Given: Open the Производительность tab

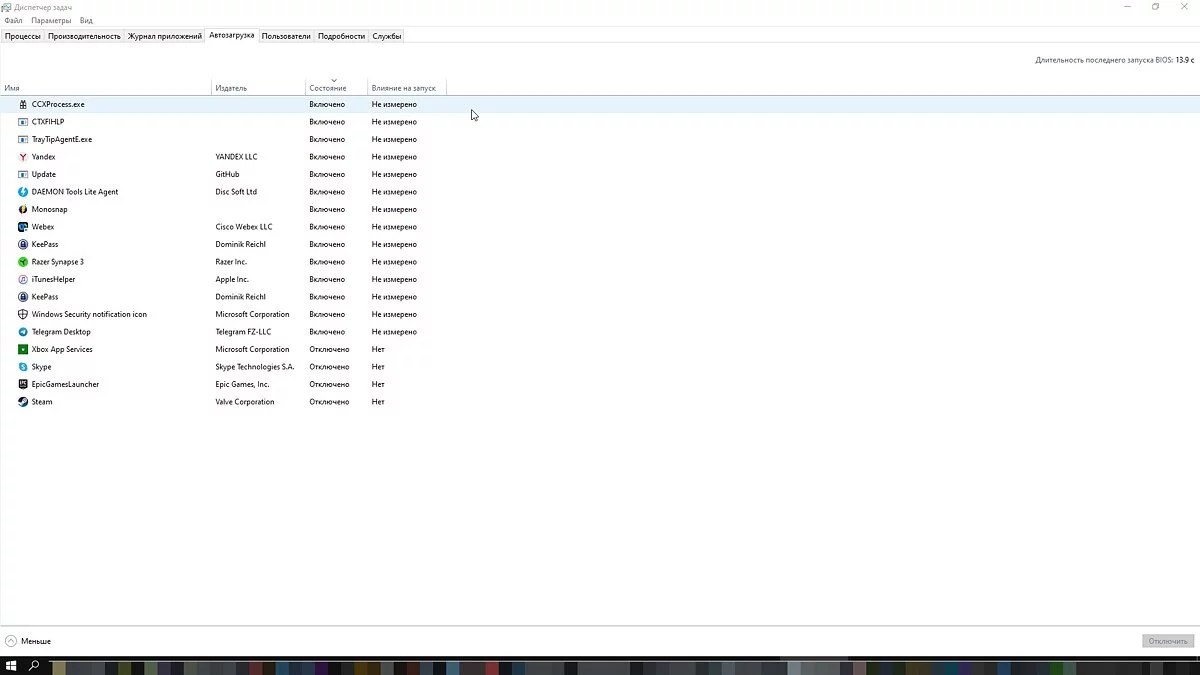Looking at the screenshot, I should tap(84, 36).
